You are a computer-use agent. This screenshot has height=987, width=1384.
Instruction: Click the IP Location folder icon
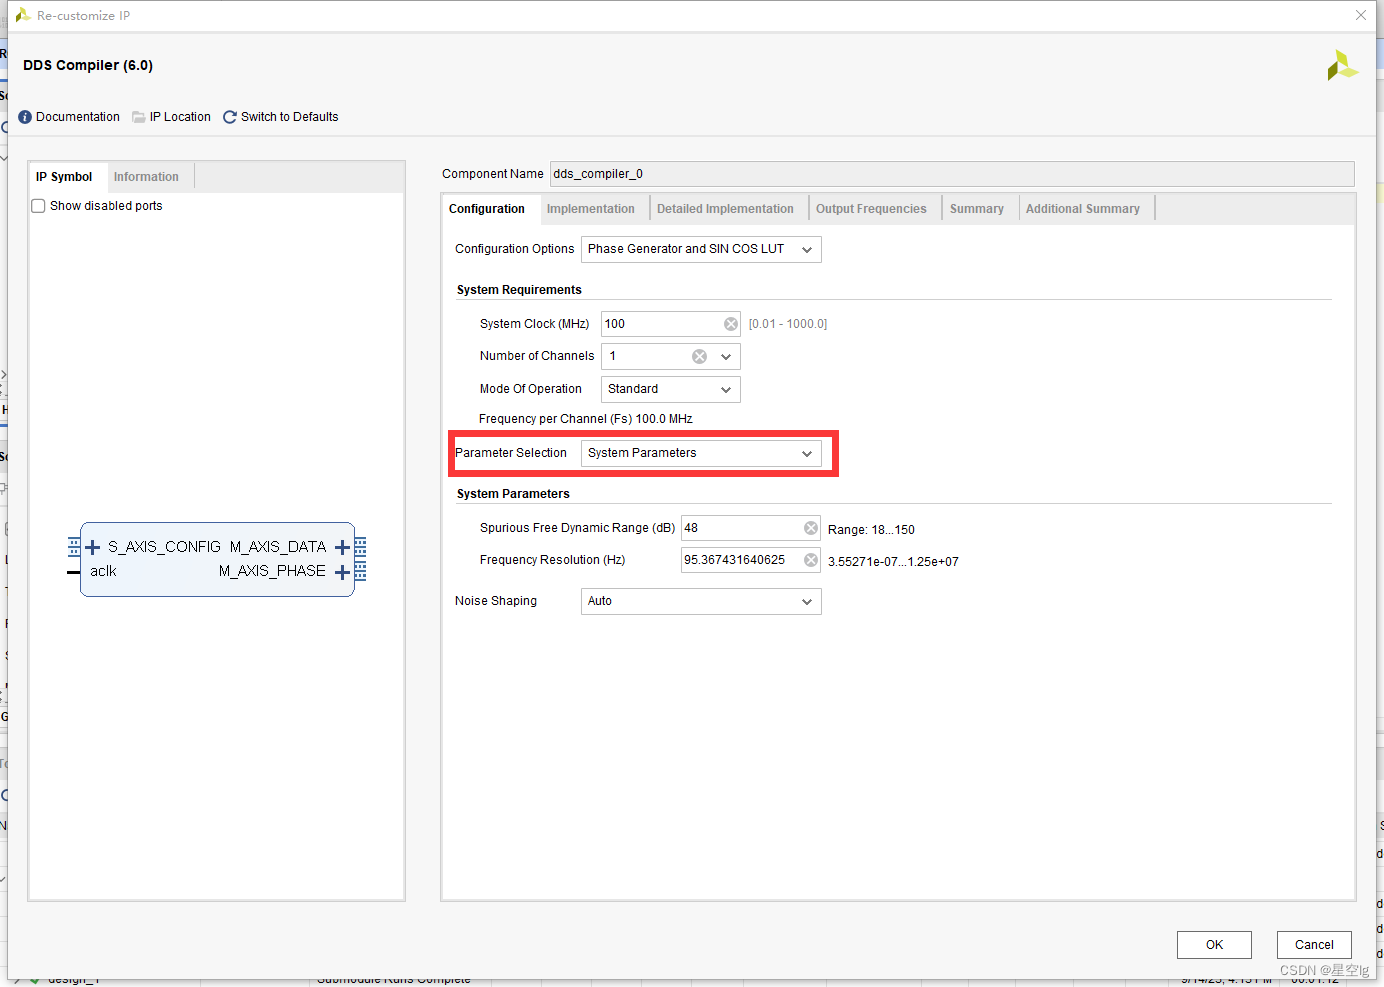coord(139,117)
